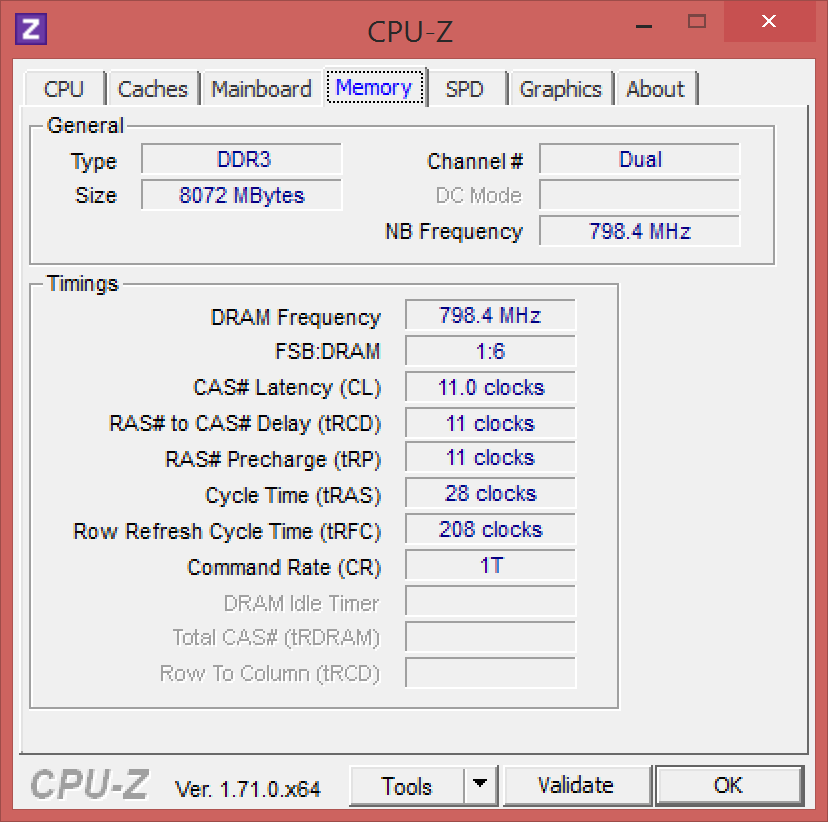Viewport: 828px width, 822px height.
Task: Click the 'Row To Column (tRCD)' greyed label
Action: [x=270, y=674]
